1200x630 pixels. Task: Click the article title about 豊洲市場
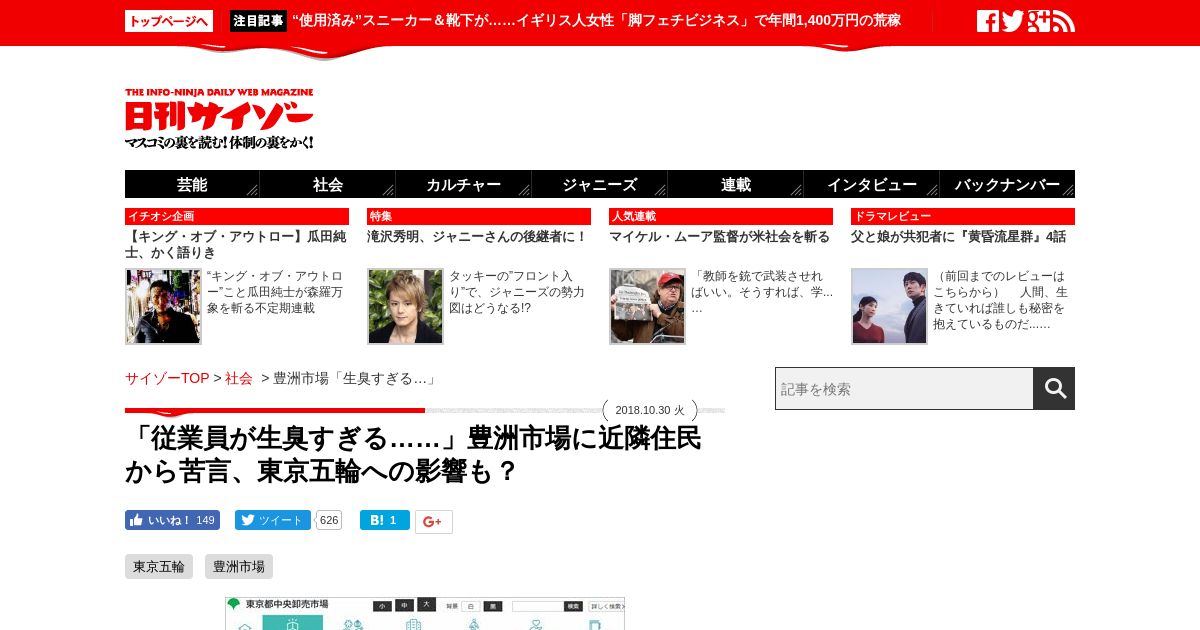(x=413, y=454)
